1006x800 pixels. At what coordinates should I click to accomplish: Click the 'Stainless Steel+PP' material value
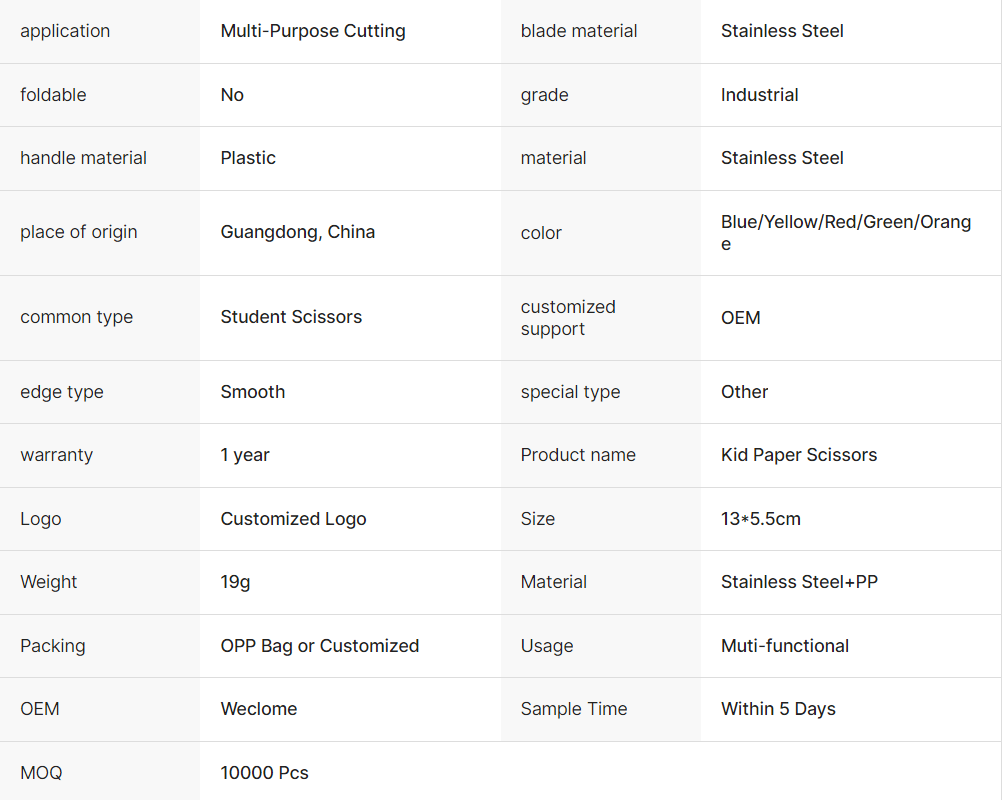point(799,582)
